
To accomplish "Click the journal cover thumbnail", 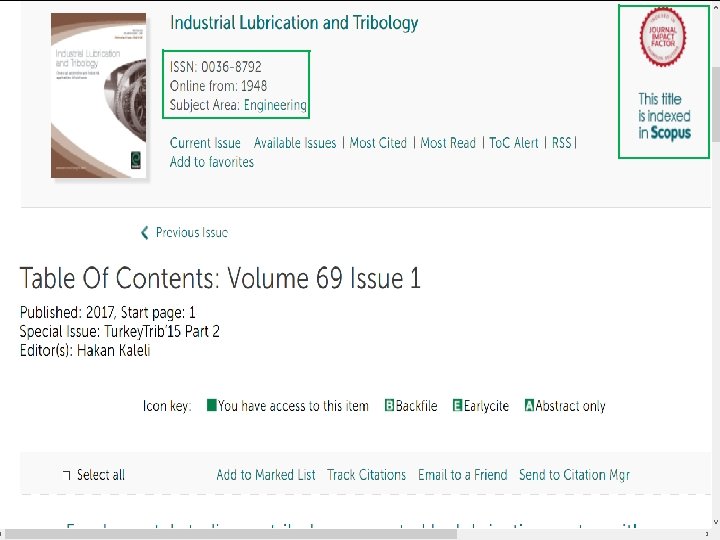I will click(98, 95).
